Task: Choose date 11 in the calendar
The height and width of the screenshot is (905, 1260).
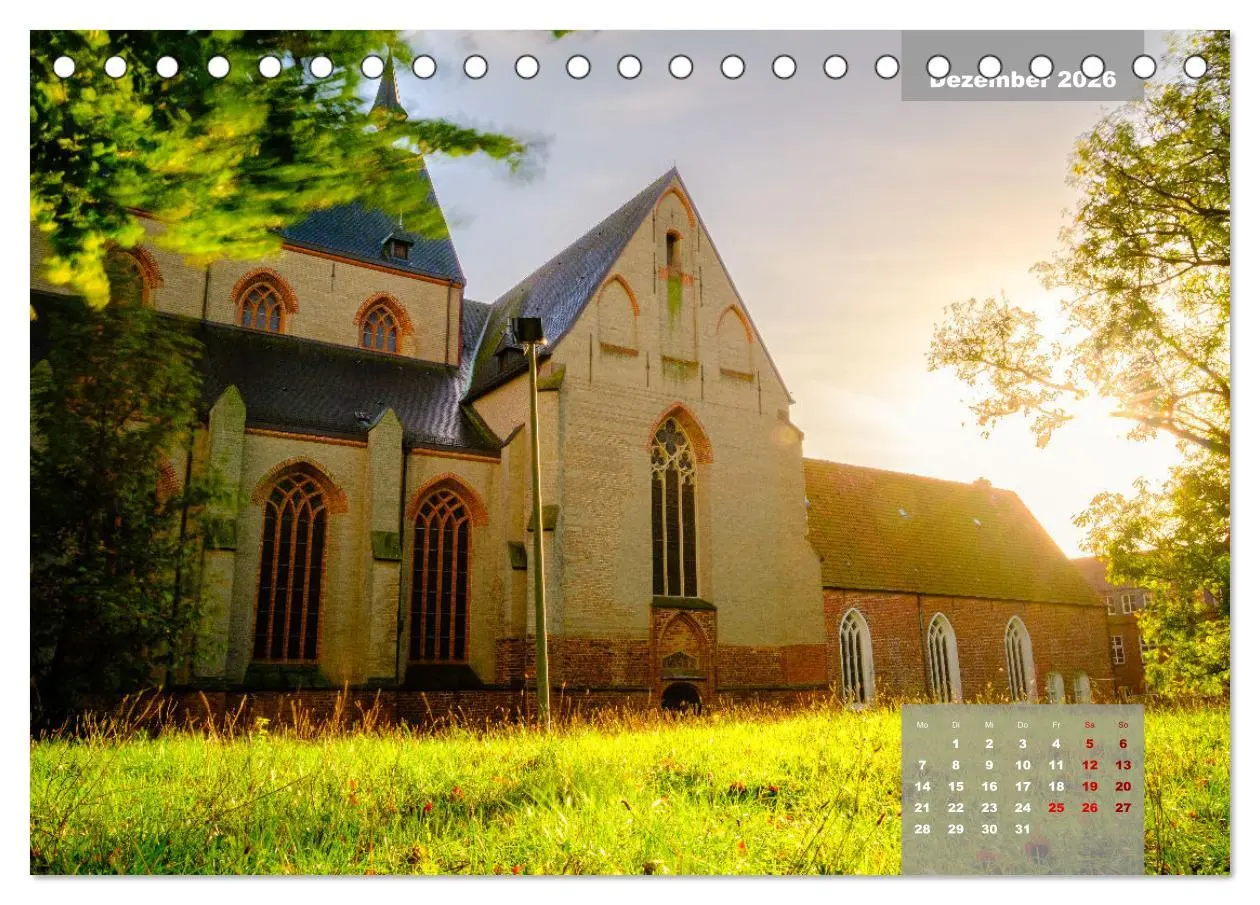Action: click(x=1056, y=765)
